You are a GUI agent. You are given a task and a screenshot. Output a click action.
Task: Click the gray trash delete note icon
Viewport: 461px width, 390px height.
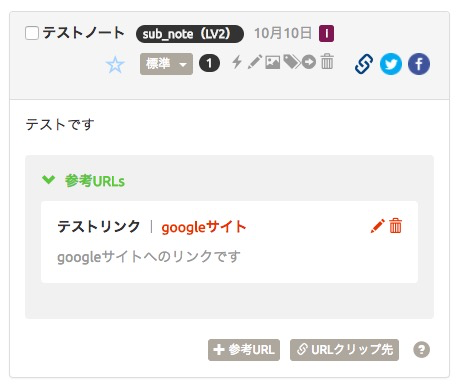[x=327, y=61]
